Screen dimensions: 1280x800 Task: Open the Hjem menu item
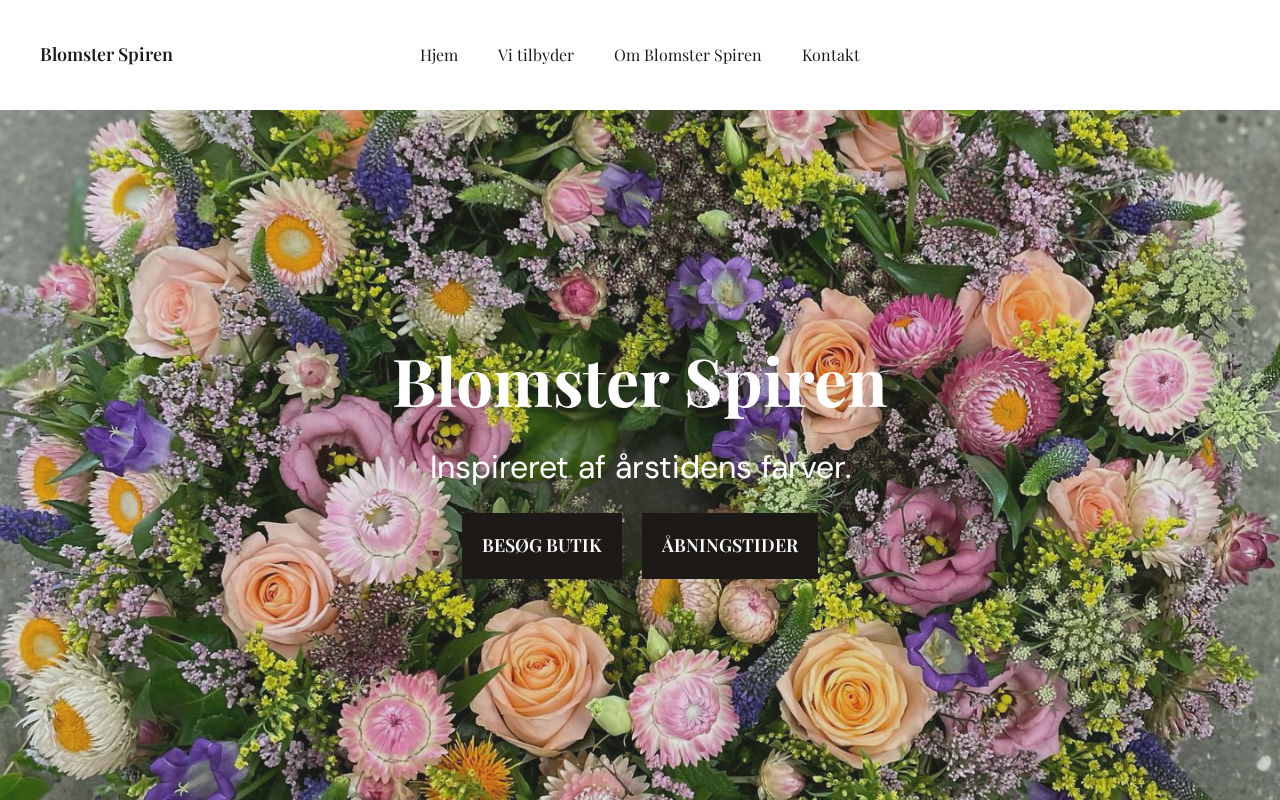pyautogui.click(x=439, y=55)
